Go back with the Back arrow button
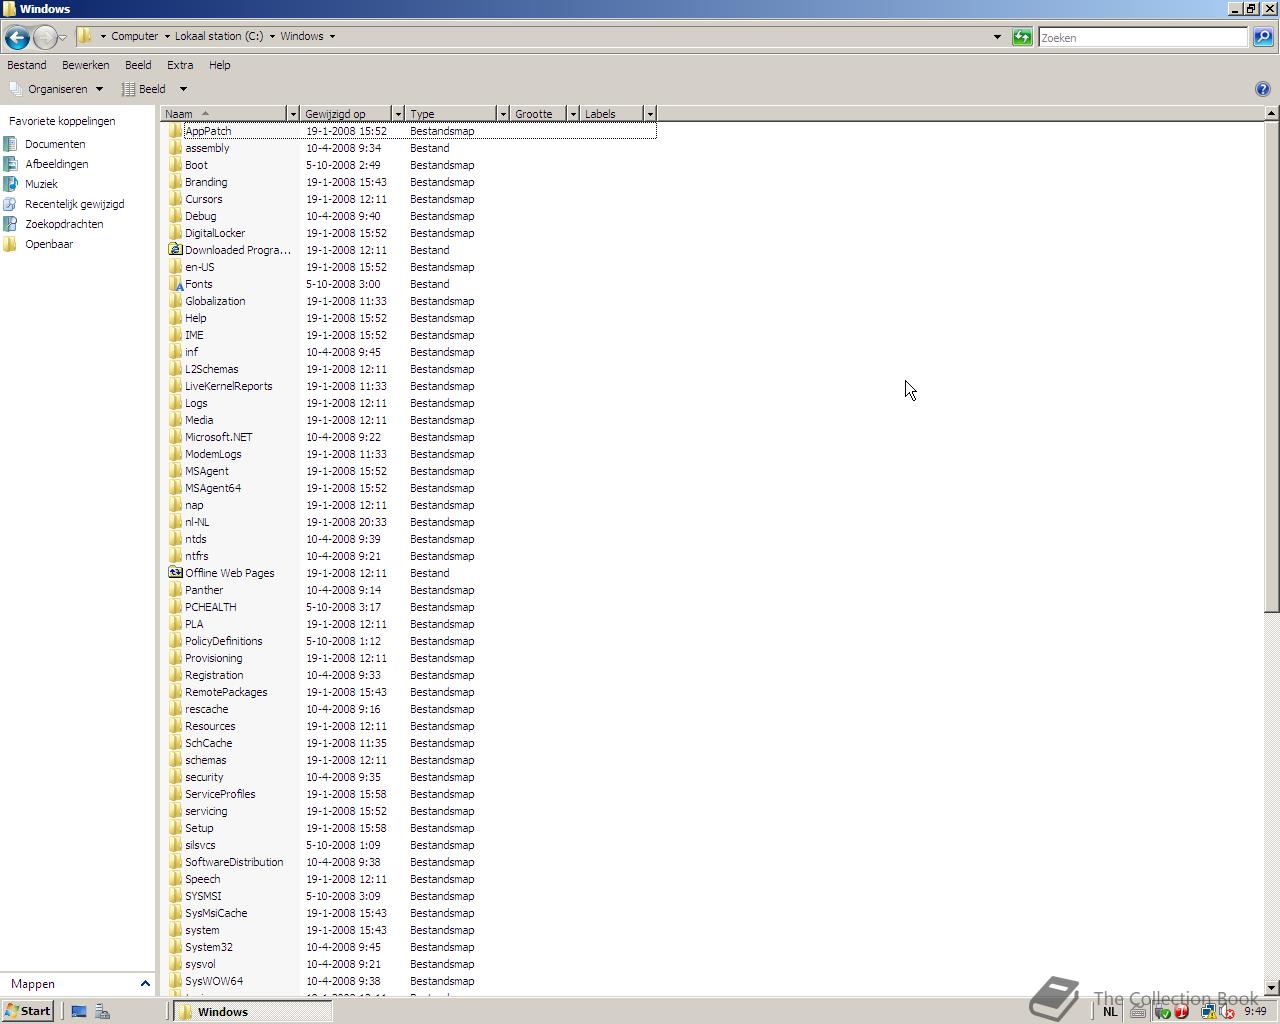This screenshot has height=1024, width=1280. pos(17,38)
